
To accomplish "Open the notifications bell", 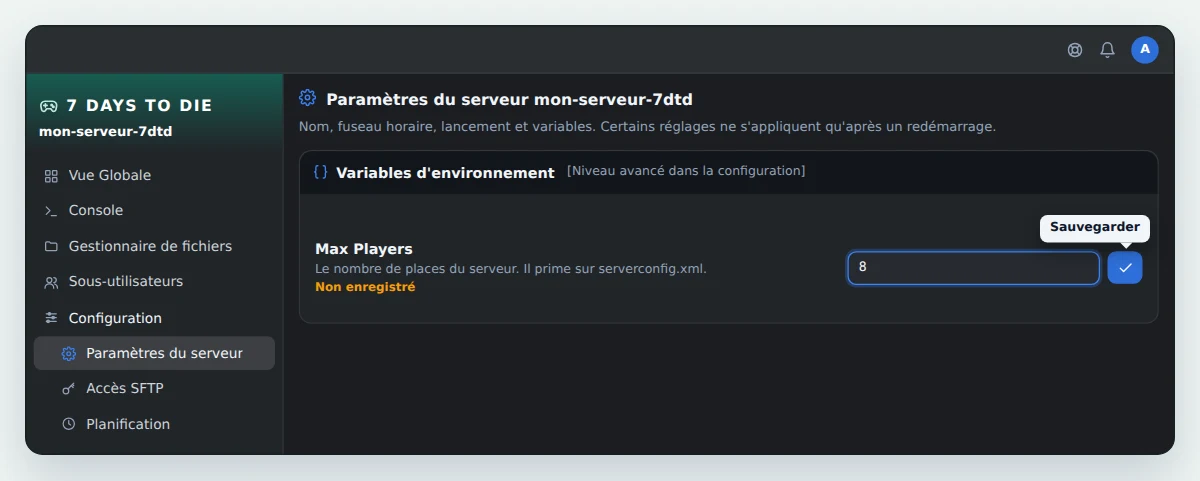I will [1107, 50].
